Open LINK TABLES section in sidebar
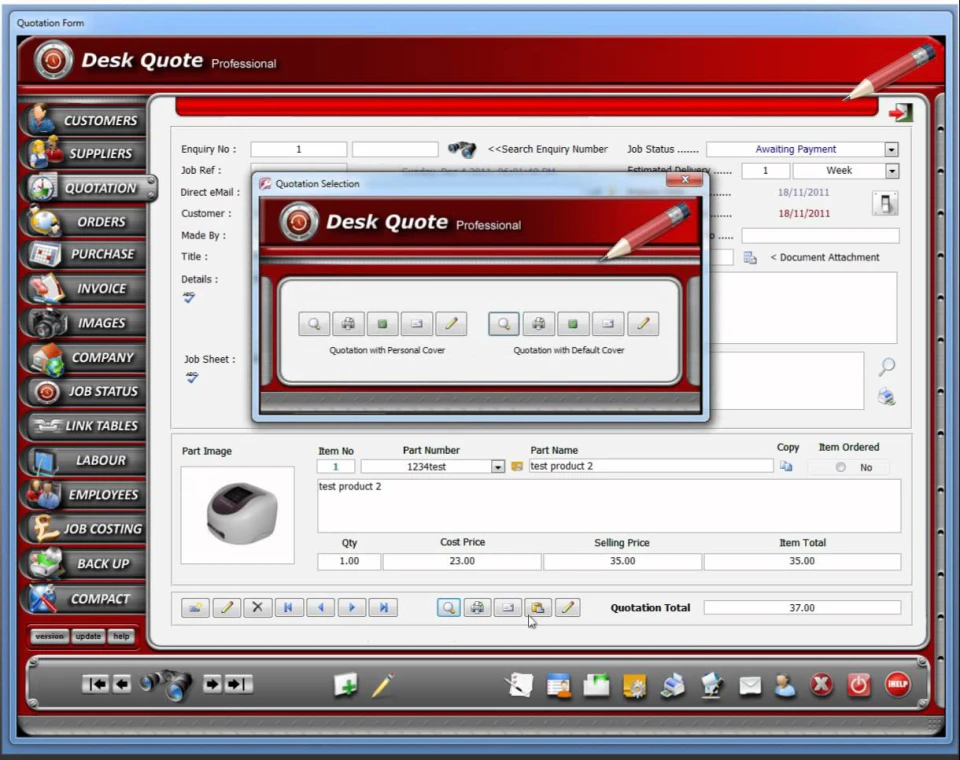The image size is (960, 760). tap(84, 426)
